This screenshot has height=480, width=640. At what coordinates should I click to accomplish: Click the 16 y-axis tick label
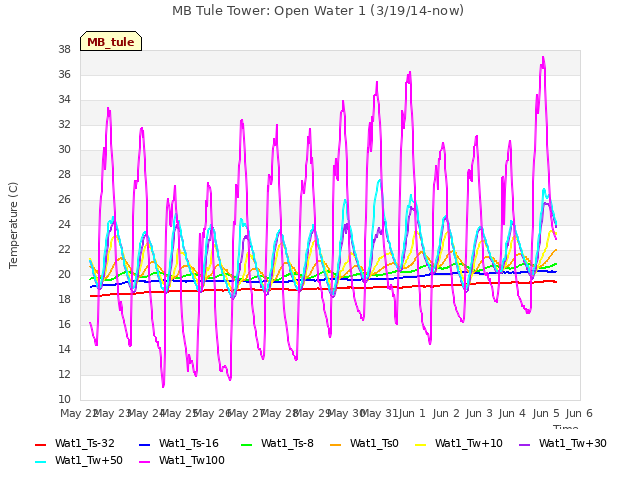(64, 325)
